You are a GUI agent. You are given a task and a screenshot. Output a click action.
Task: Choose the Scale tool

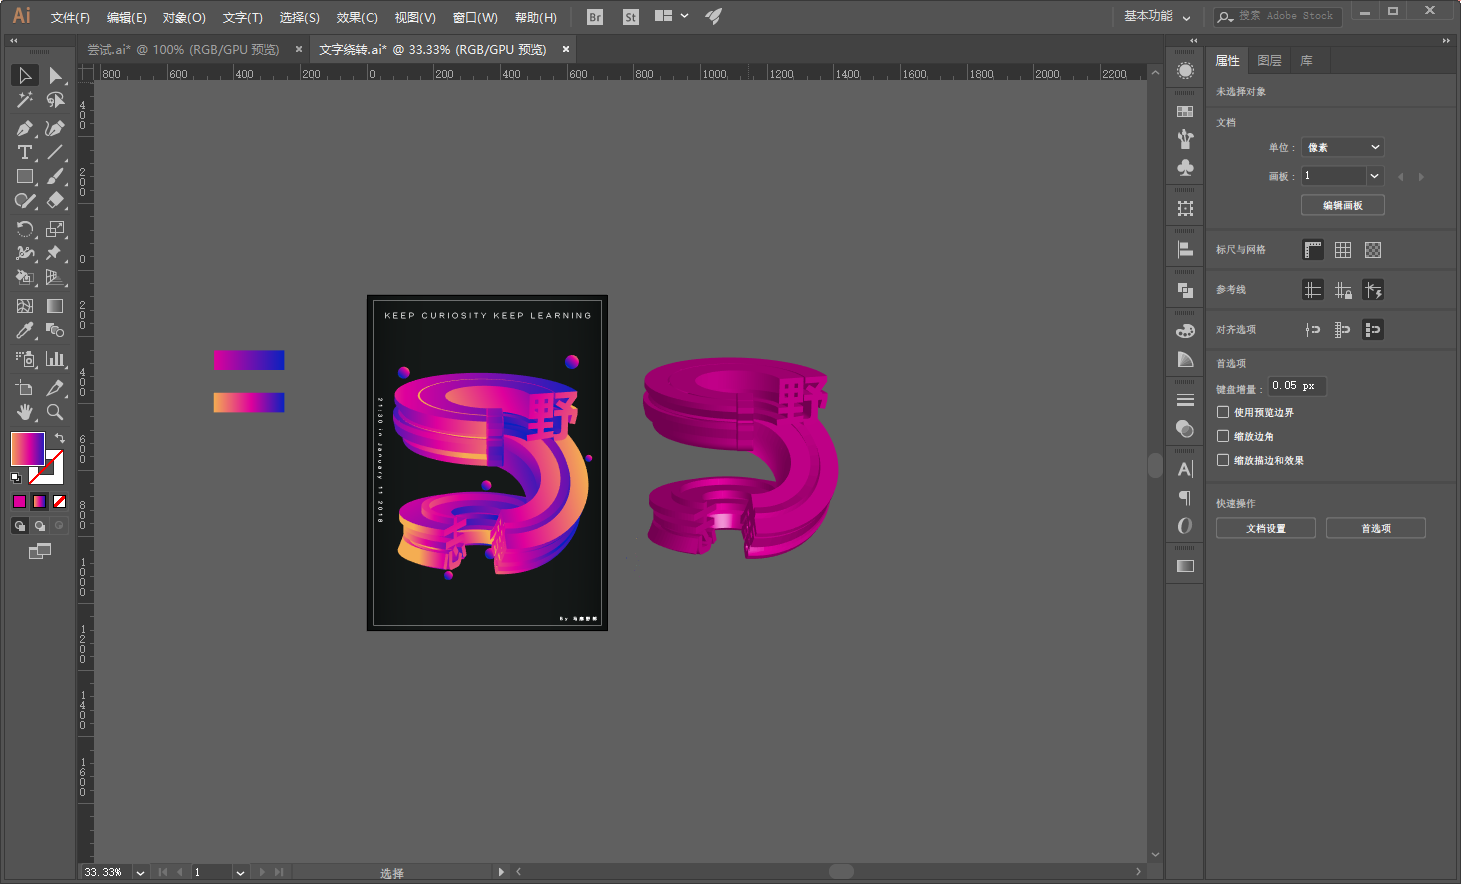pyautogui.click(x=55, y=229)
